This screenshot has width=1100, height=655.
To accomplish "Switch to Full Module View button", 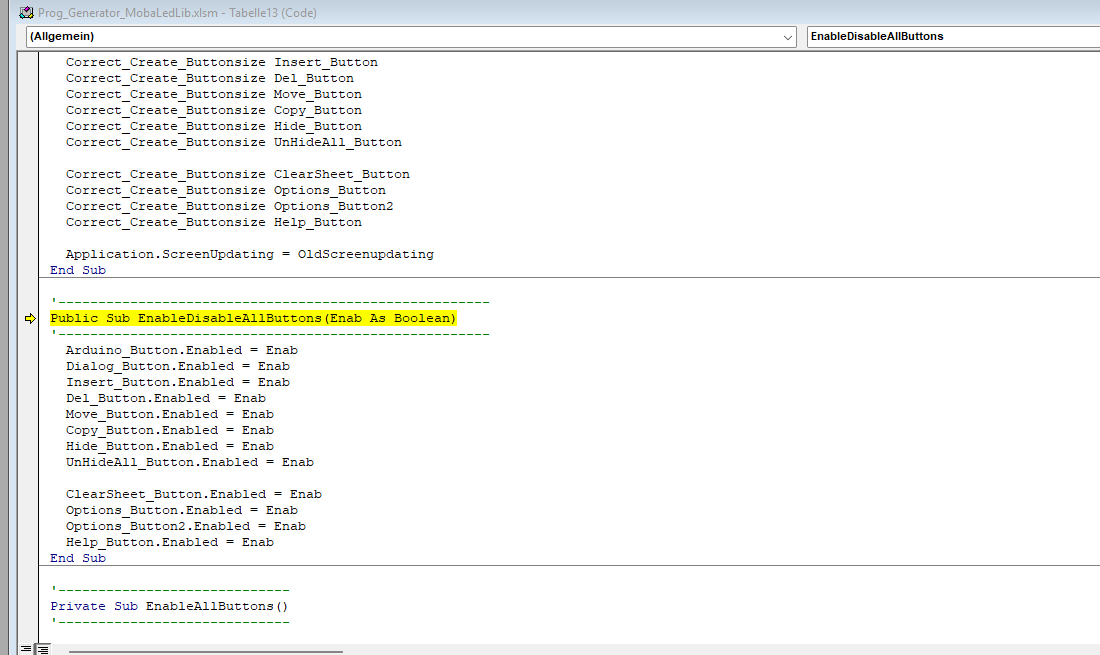I will 42,649.
